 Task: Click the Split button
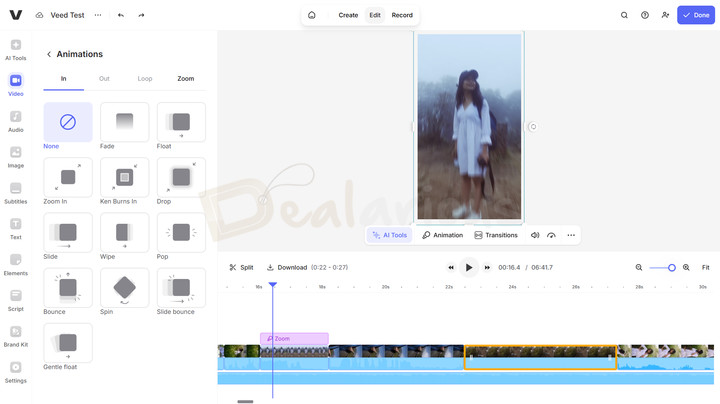(241, 268)
